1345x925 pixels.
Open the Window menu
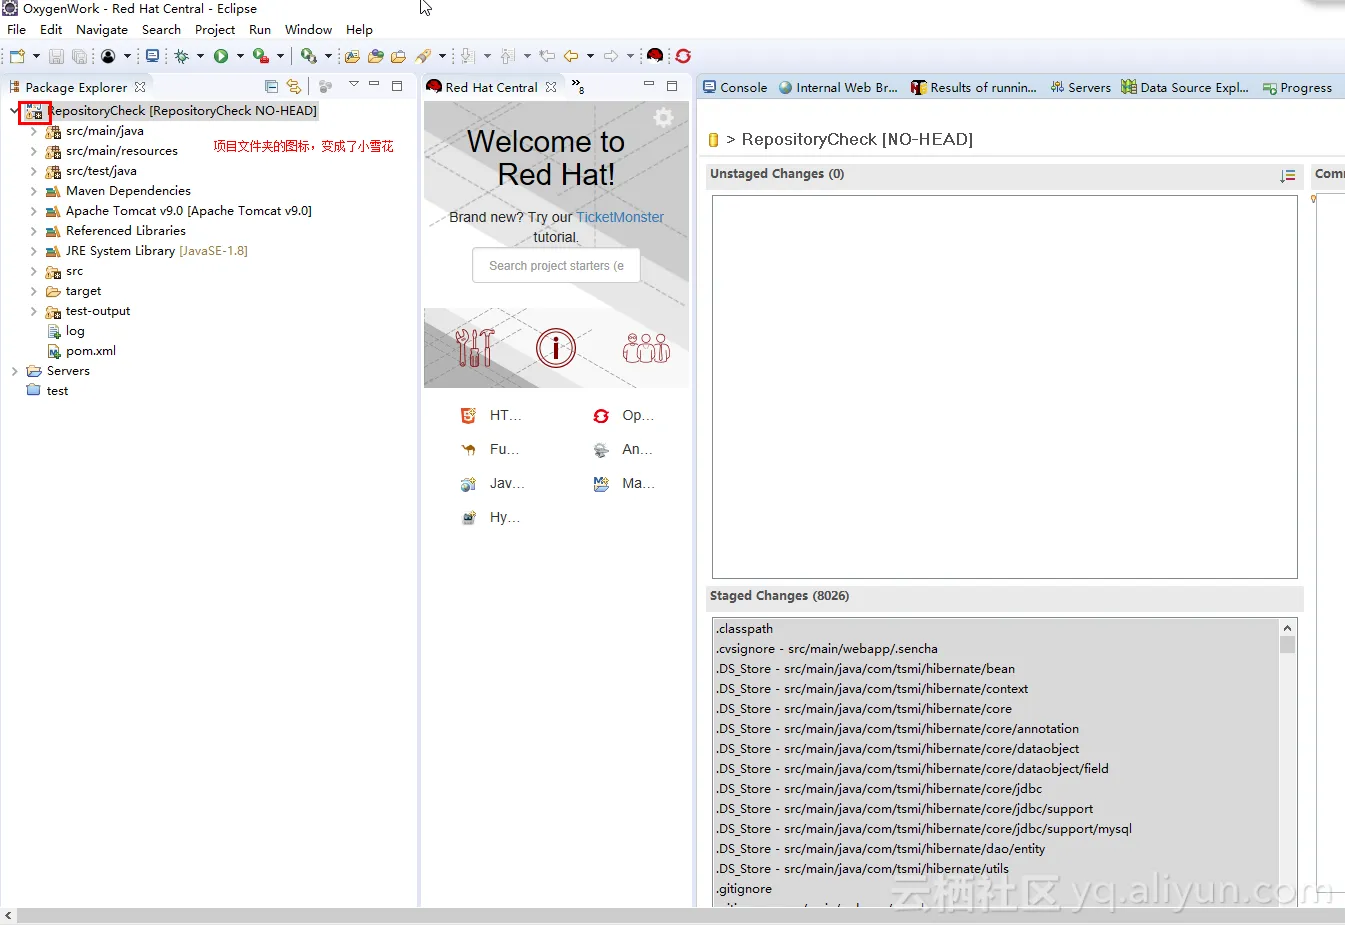point(308,30)
